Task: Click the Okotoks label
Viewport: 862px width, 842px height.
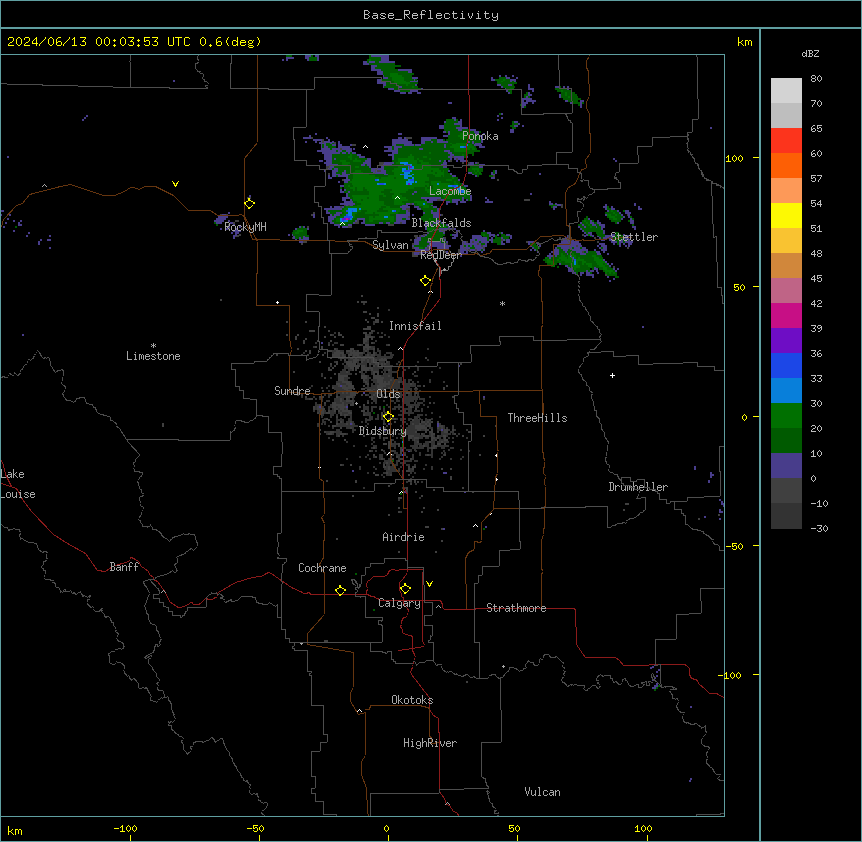Action: click(x=412, y=700)
